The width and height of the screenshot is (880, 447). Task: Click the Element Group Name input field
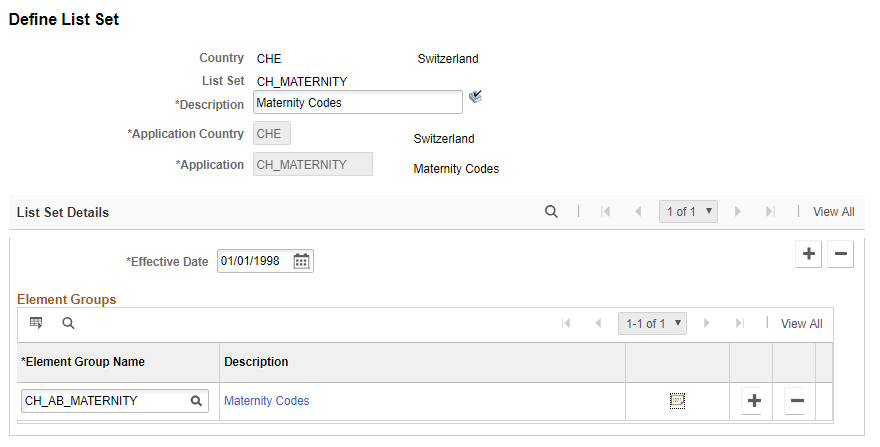point(103,401)
